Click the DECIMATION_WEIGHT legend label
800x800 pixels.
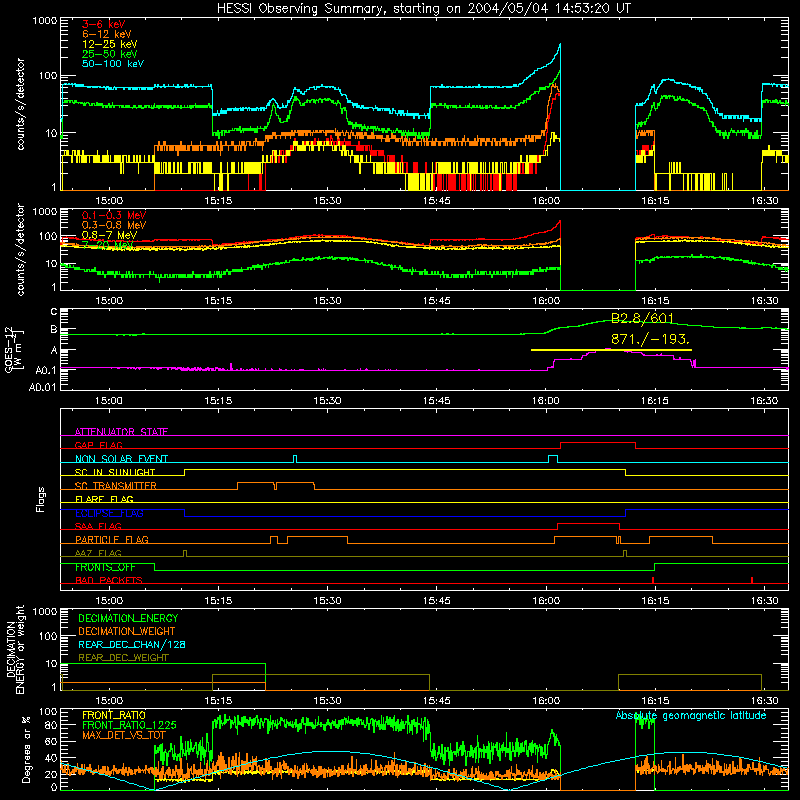coord(127,632)
